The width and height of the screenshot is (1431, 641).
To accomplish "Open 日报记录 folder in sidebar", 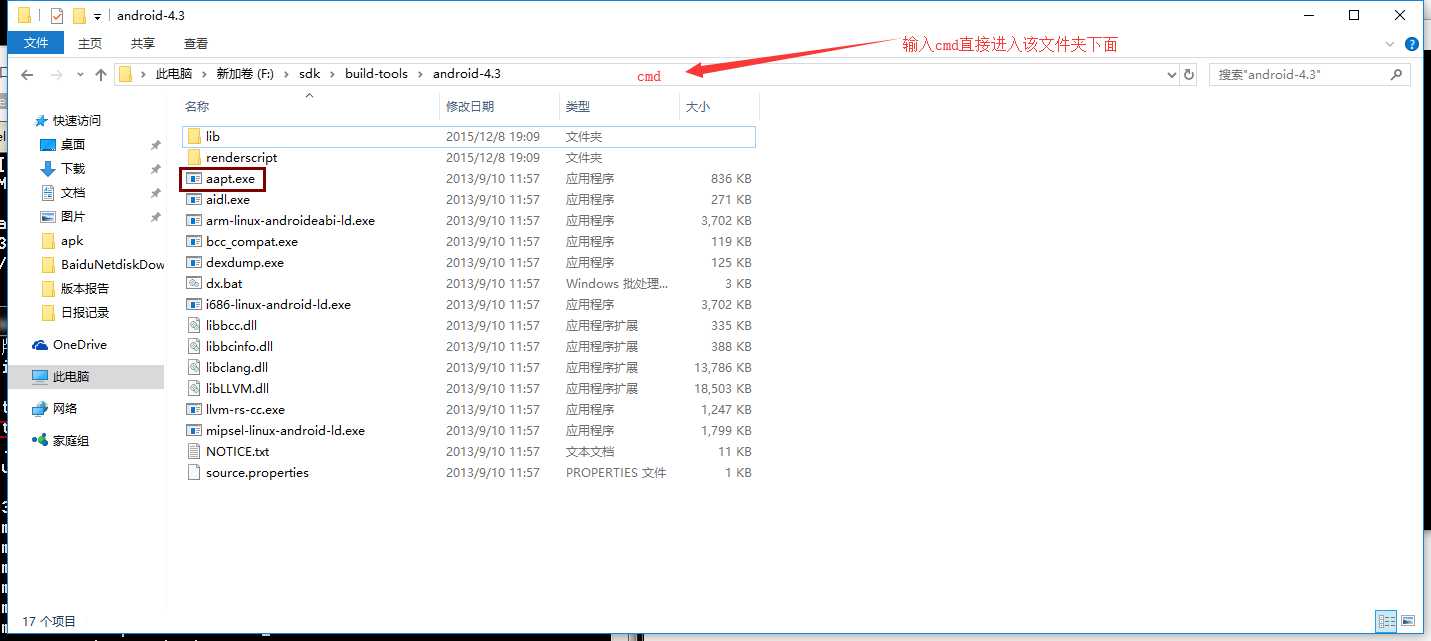I will (x=85, y=312).
